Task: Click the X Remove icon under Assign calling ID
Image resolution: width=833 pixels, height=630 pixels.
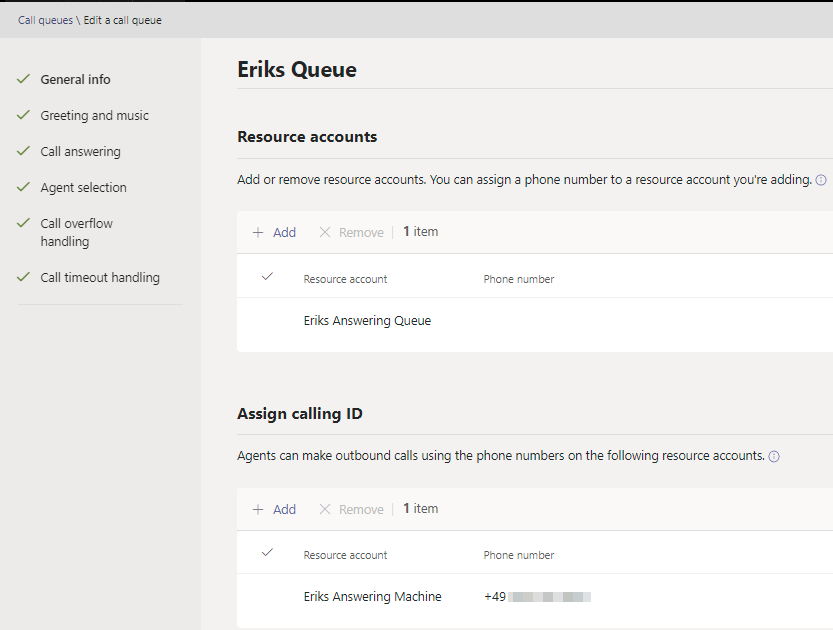Action: 324,509
